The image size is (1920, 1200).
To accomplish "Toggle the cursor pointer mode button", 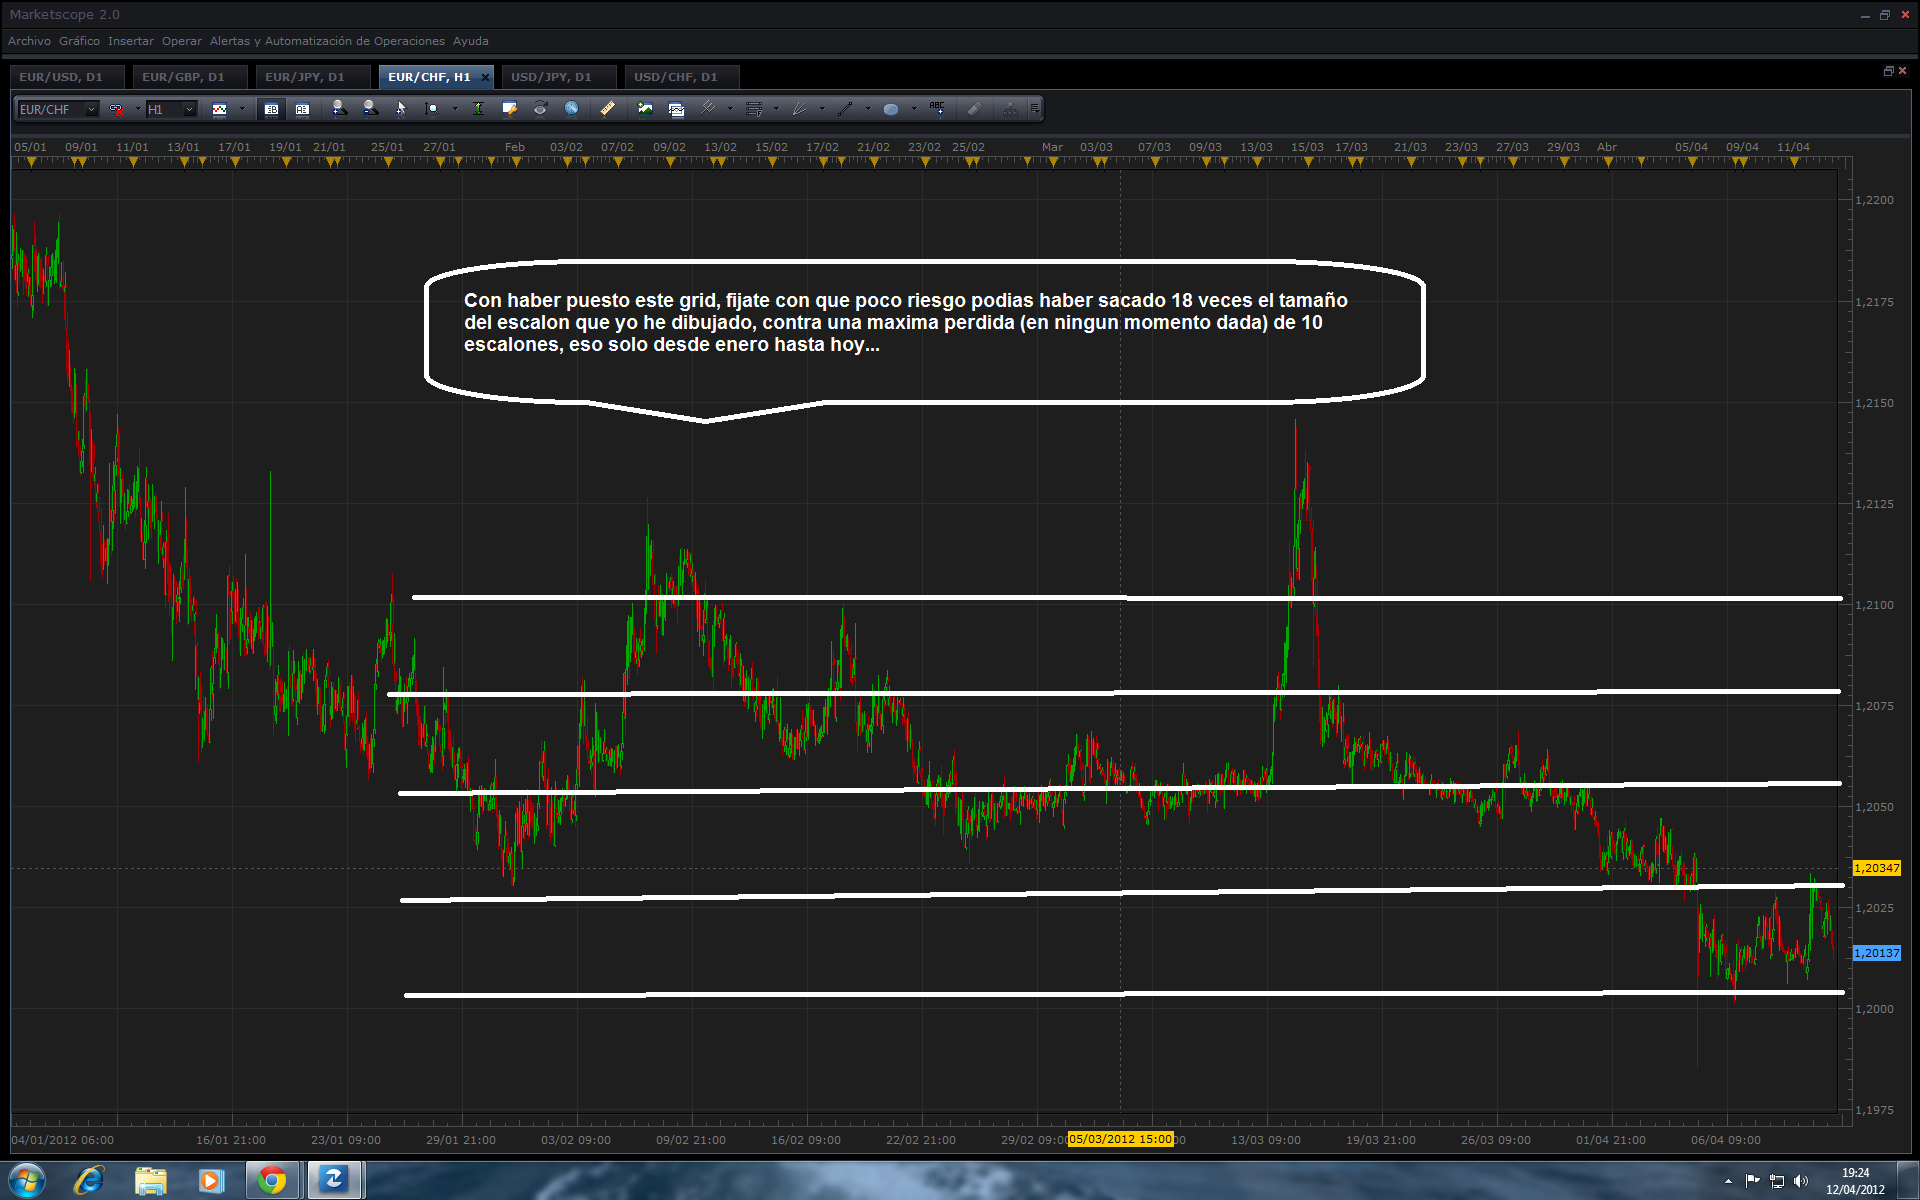I will coord(401,109).
